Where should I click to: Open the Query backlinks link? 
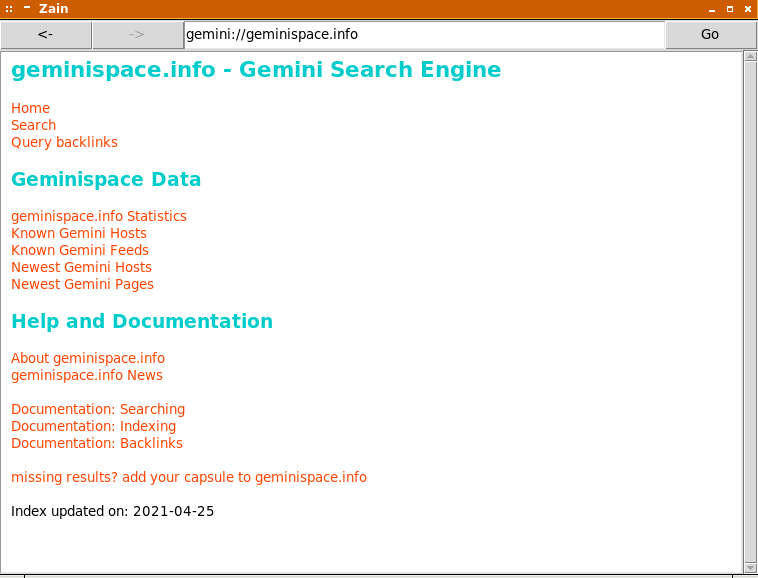click(x=64, y=142)
